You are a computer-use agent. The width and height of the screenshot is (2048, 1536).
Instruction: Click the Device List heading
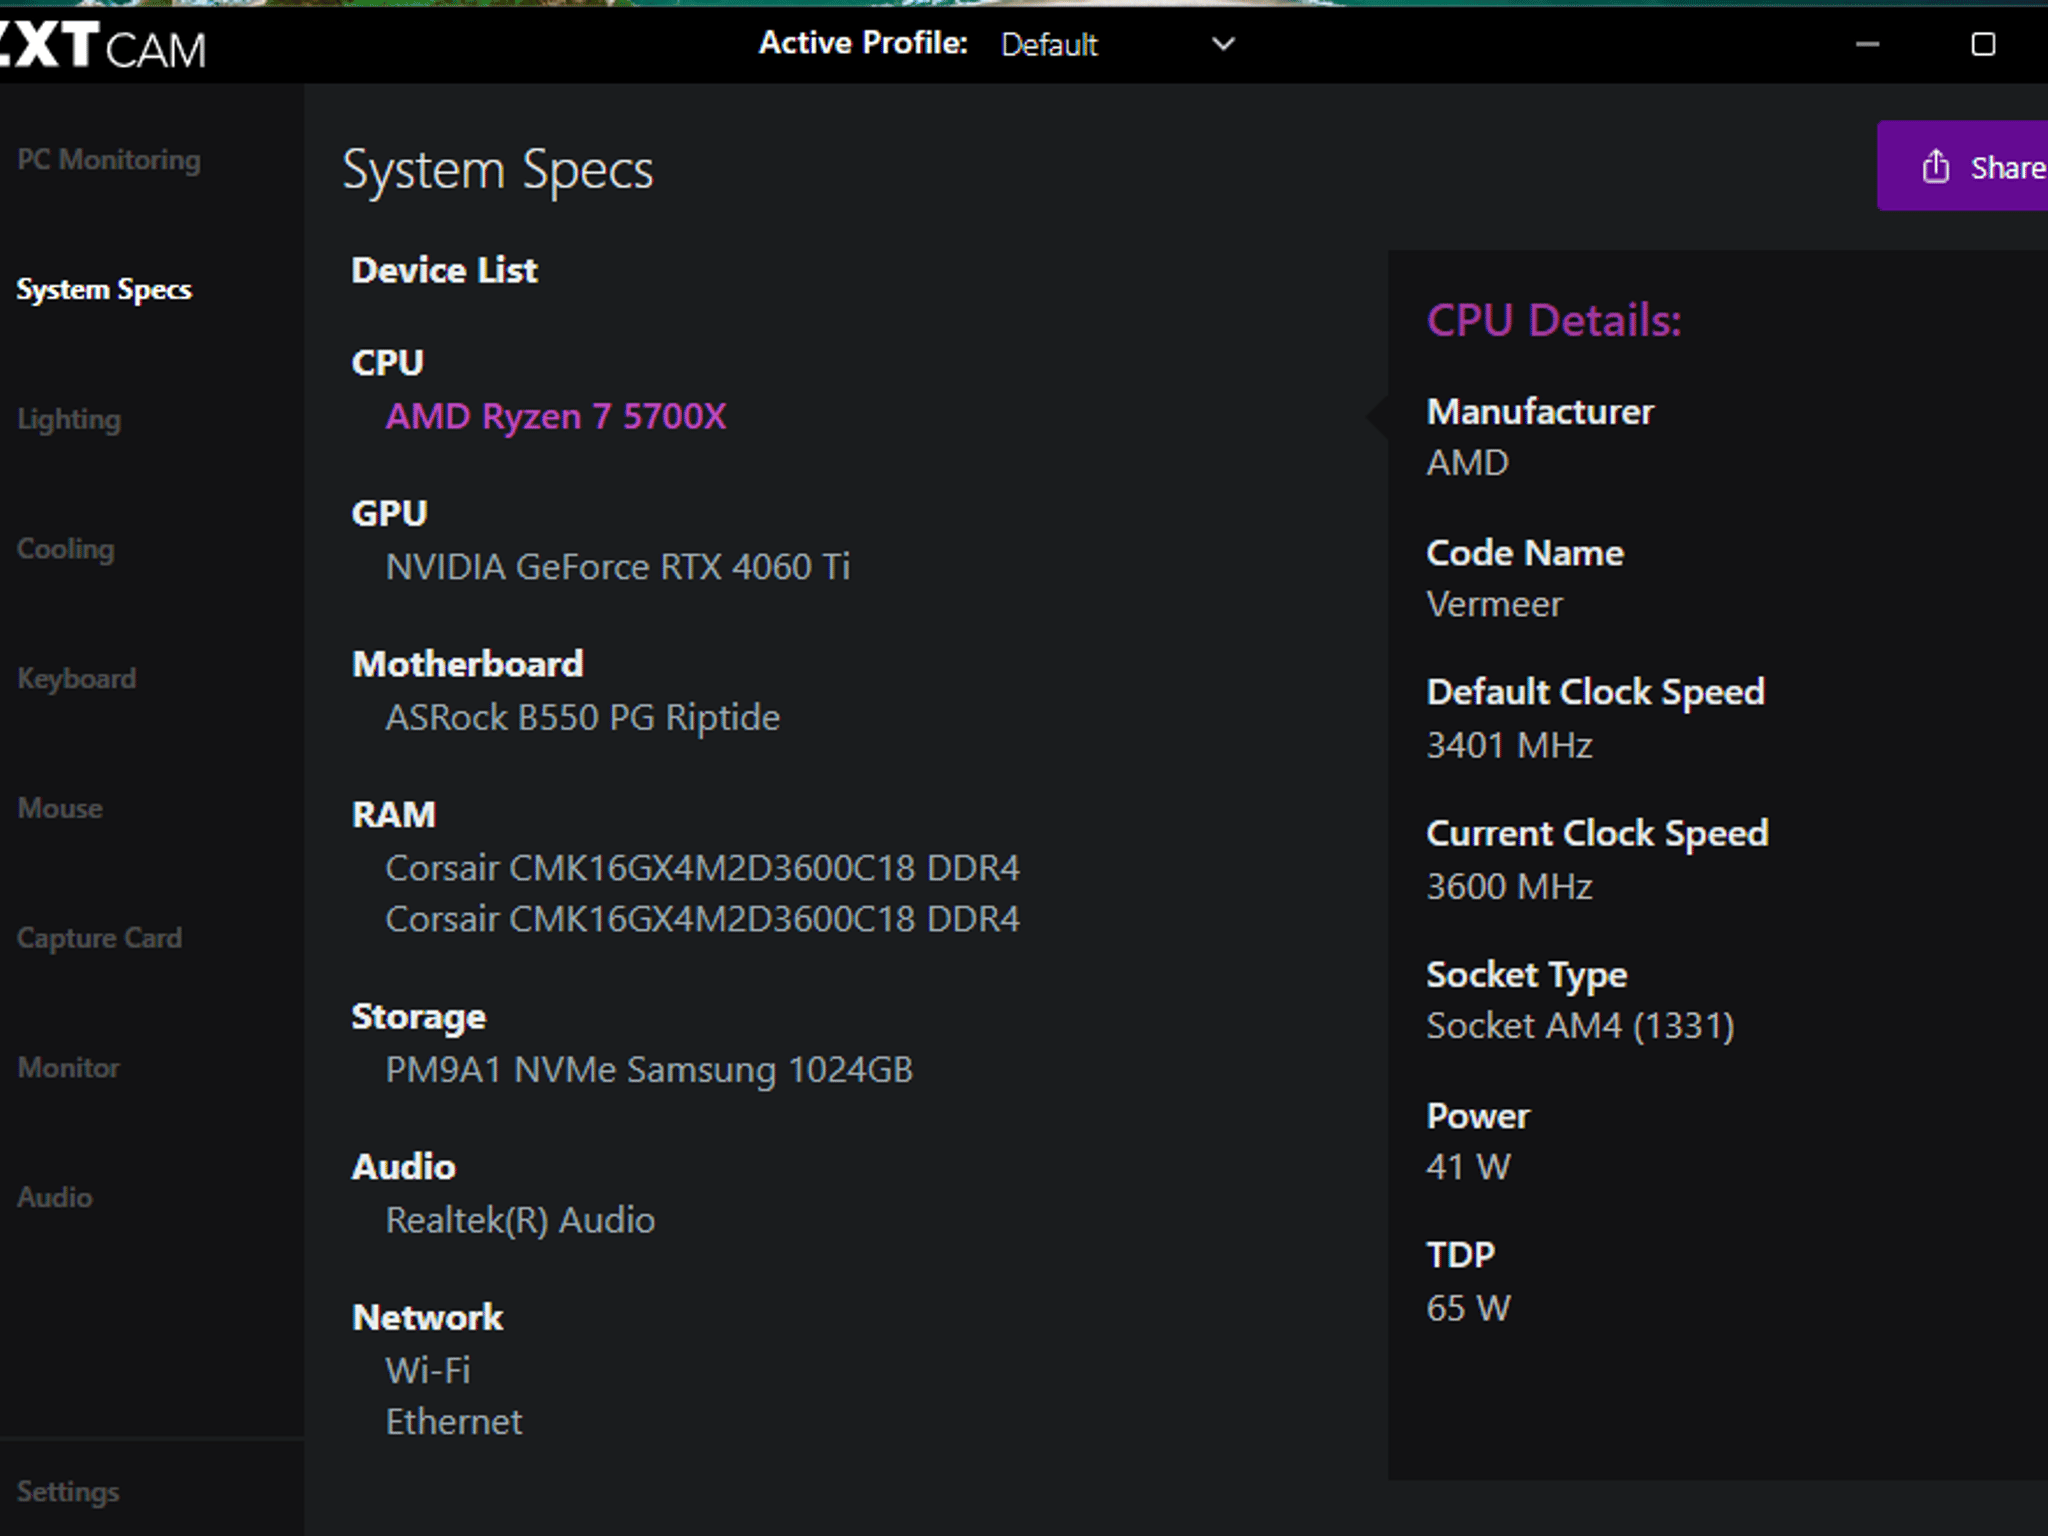pos(445,271)
